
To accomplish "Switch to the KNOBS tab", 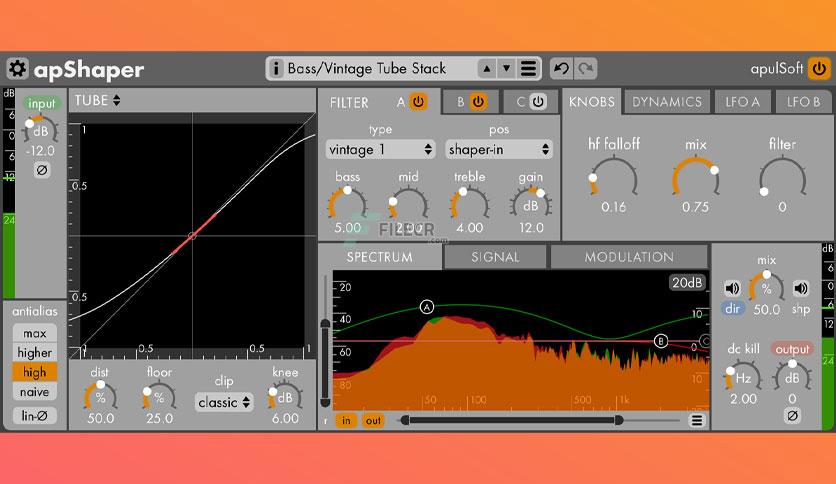I will (591, 102).
